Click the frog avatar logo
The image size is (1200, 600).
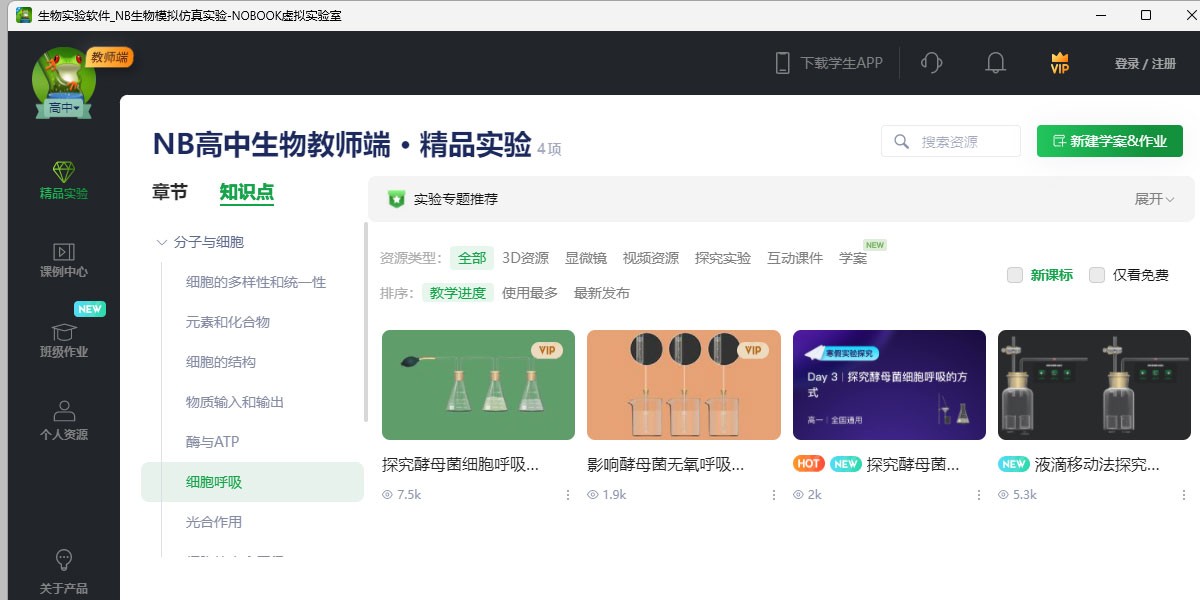tap(64, 80)
